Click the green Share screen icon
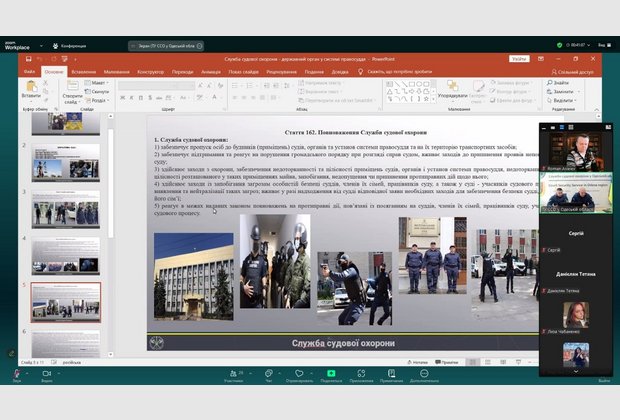Screen dimensions: 620x420 pyautogui.click(x=330, y=373)
